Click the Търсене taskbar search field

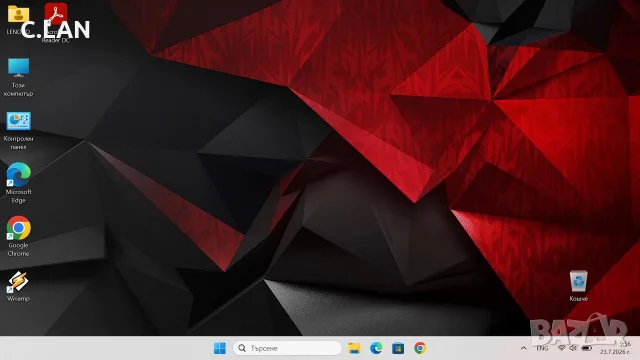[287, 348]
